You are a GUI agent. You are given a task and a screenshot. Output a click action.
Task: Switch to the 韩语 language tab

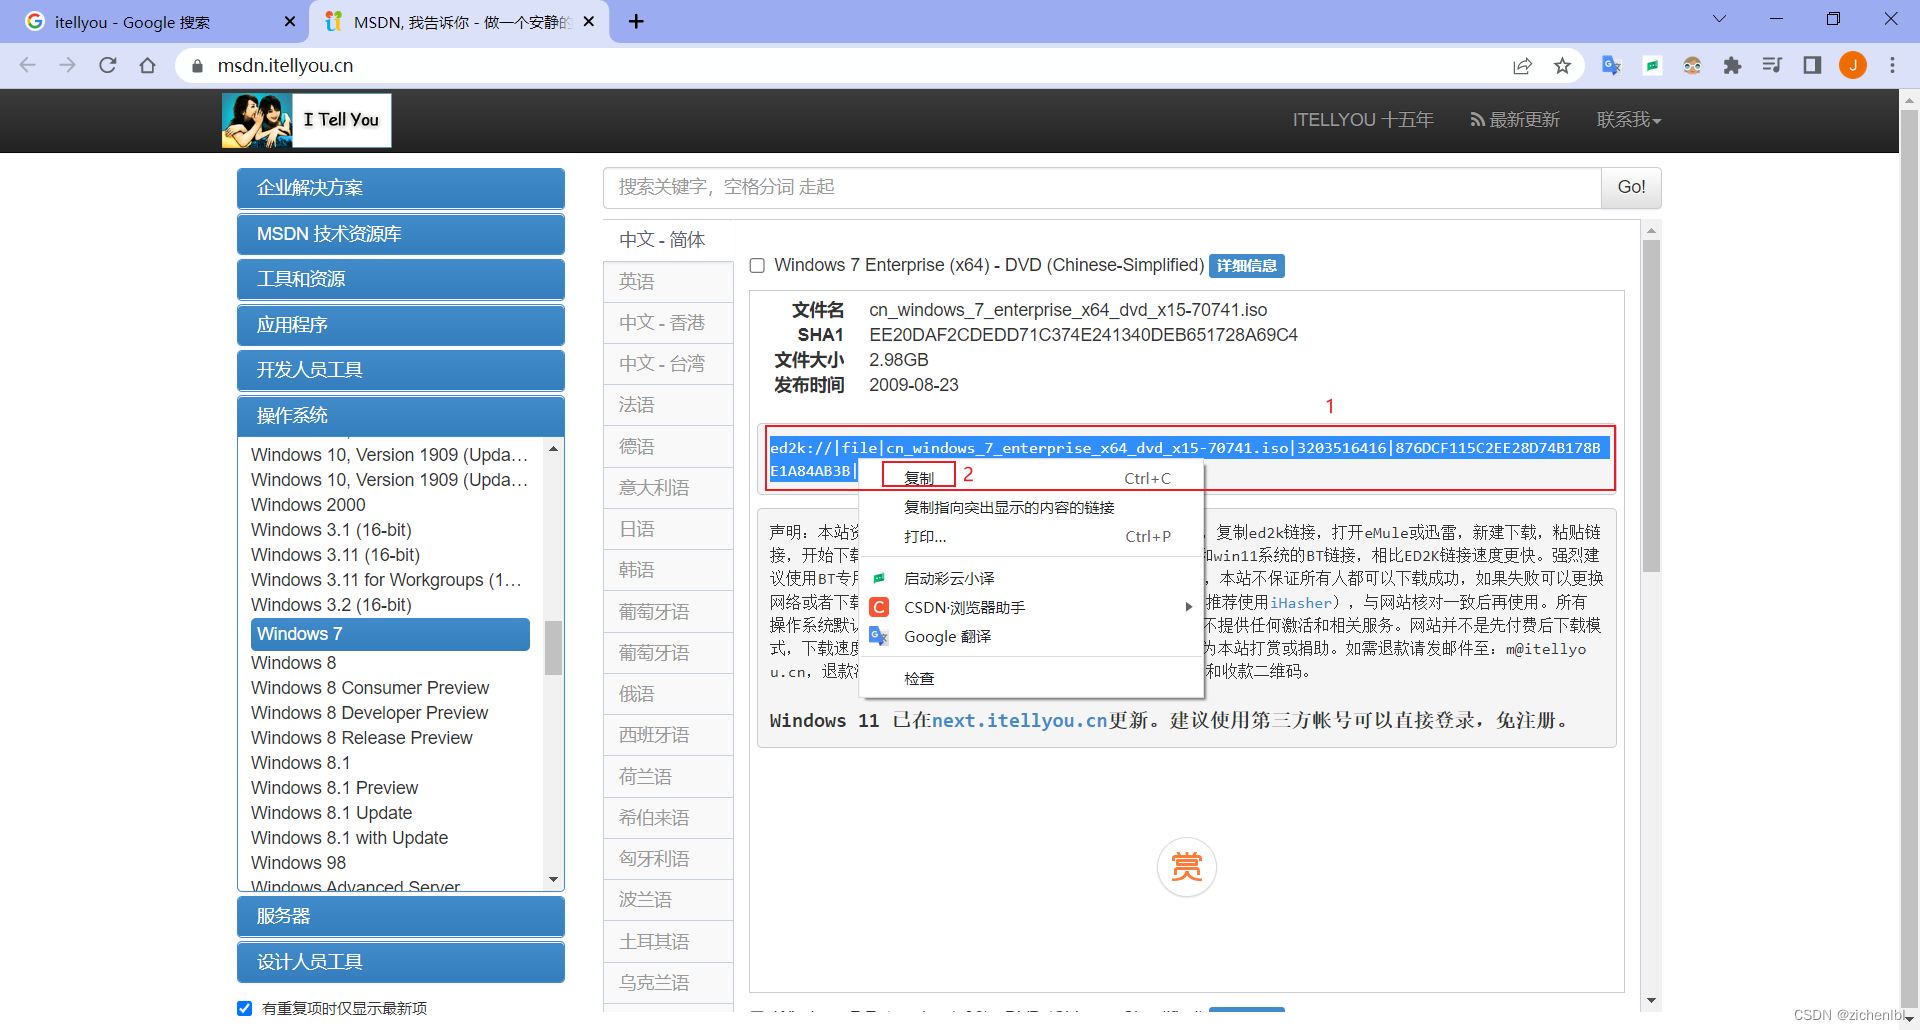click(668, 570)
